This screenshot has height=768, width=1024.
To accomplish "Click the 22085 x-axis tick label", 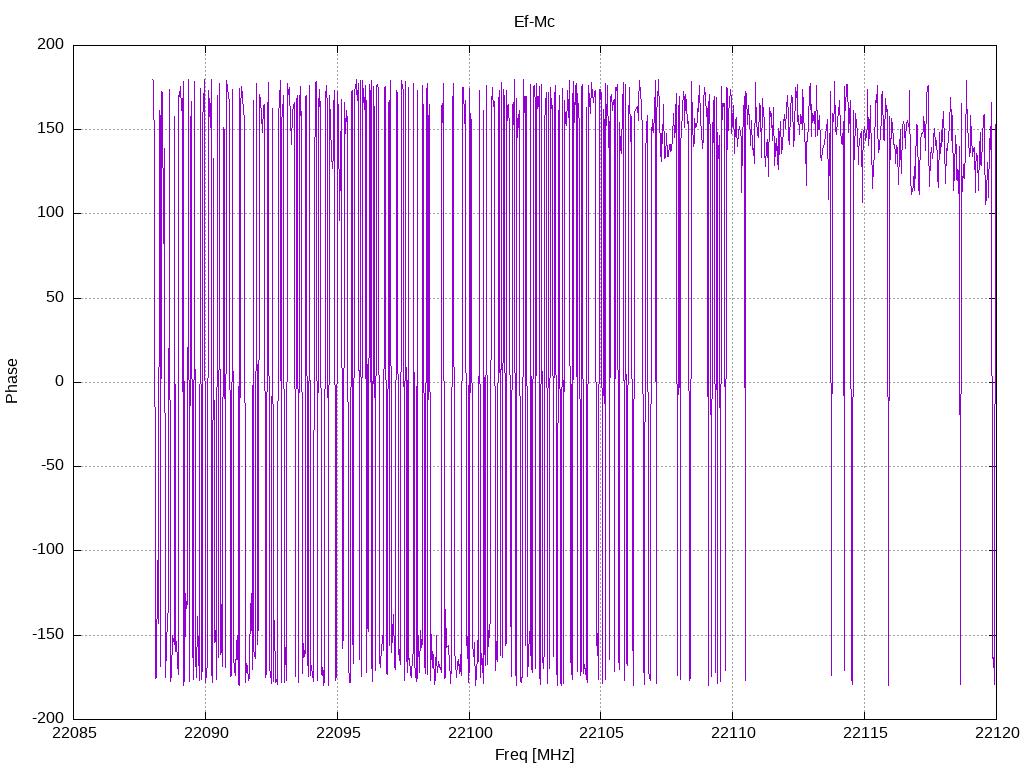I will 74,733.
